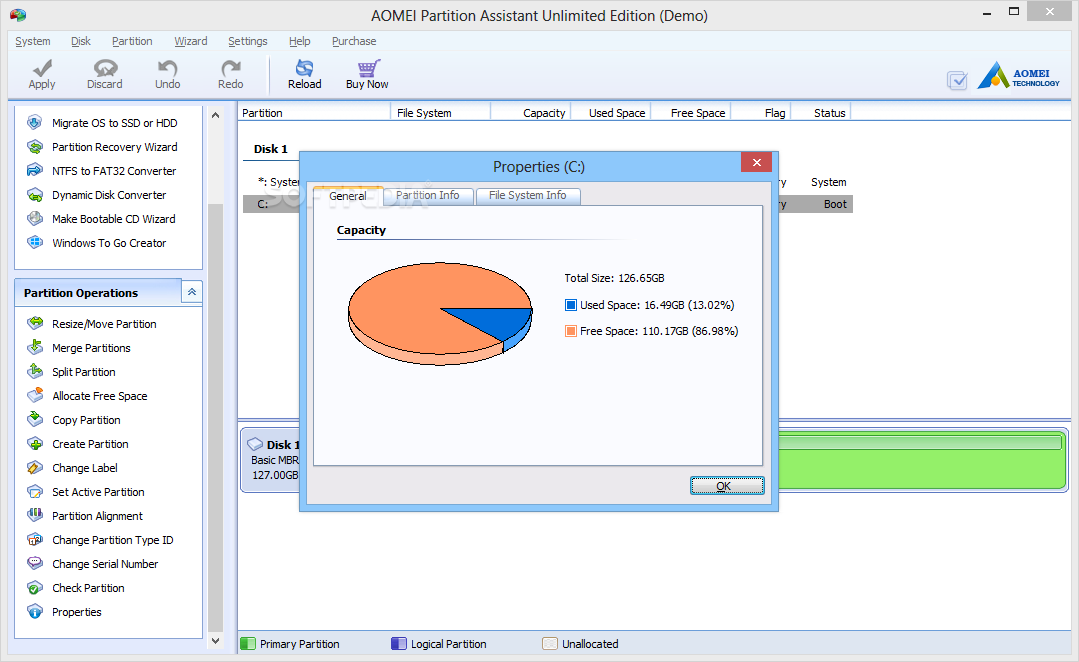Screen dimensions: 1079x662
Task: Click the sidebar scroll down arrow
Action: 215,641
